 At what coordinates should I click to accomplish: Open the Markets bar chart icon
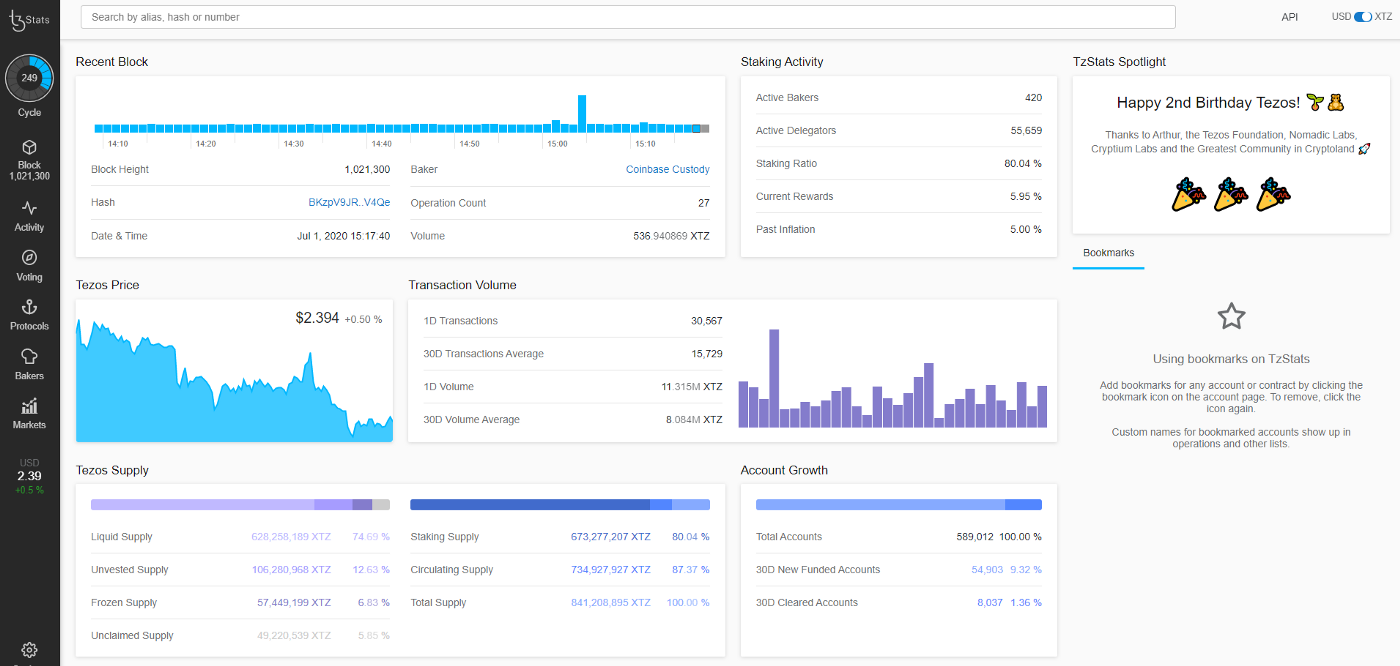pos(29,406)
